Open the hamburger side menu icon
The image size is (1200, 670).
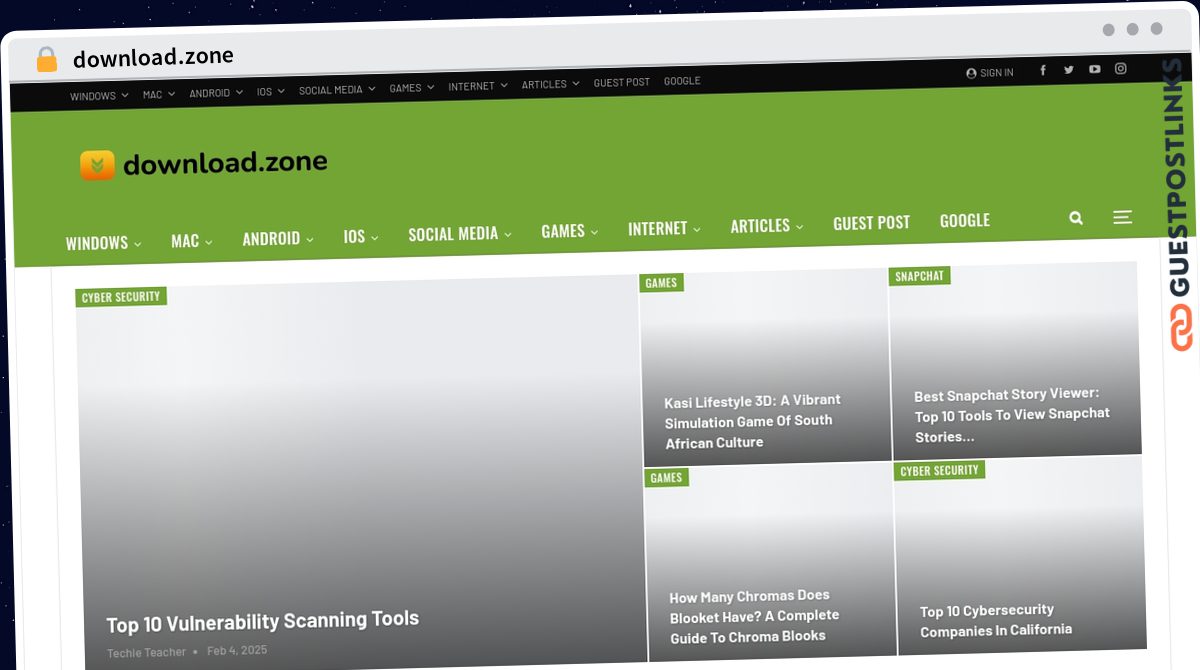[x=1123, y=216]
